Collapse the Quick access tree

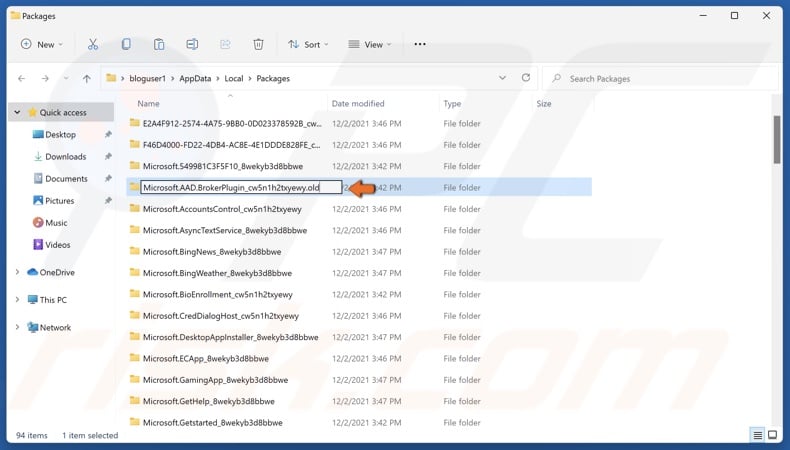pyautogui.click(x=17, y=112)
